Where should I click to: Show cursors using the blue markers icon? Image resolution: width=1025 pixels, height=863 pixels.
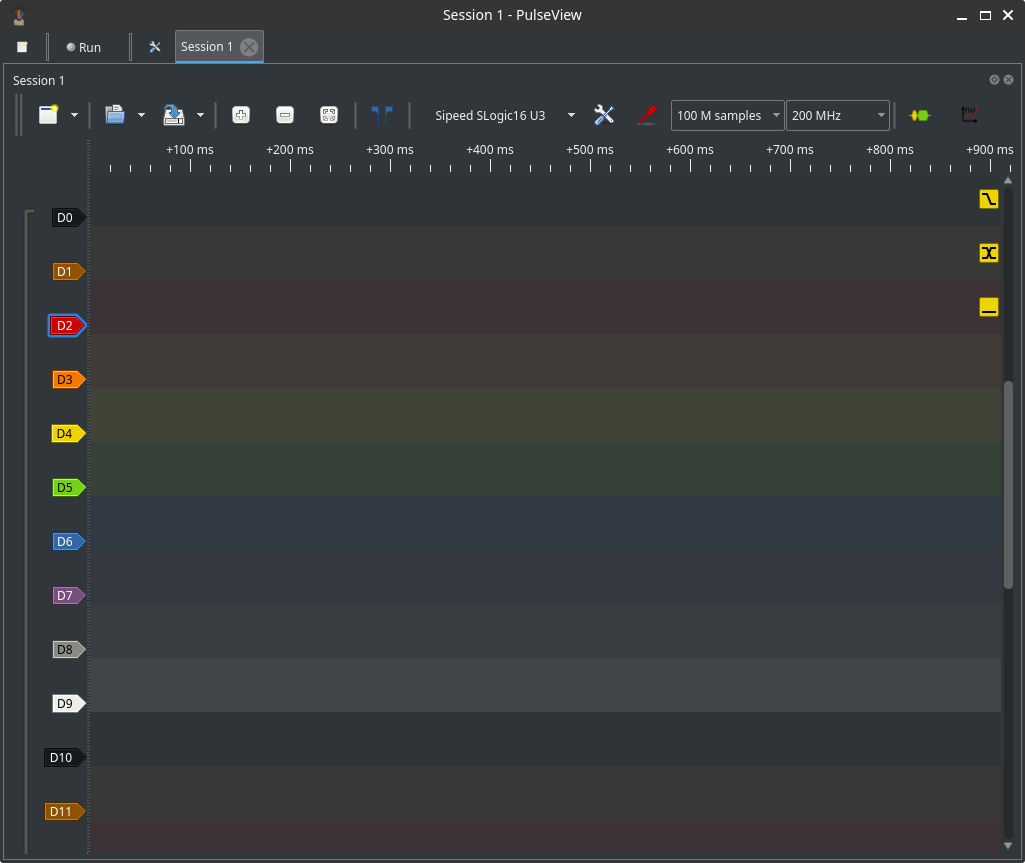pos(381,115)
